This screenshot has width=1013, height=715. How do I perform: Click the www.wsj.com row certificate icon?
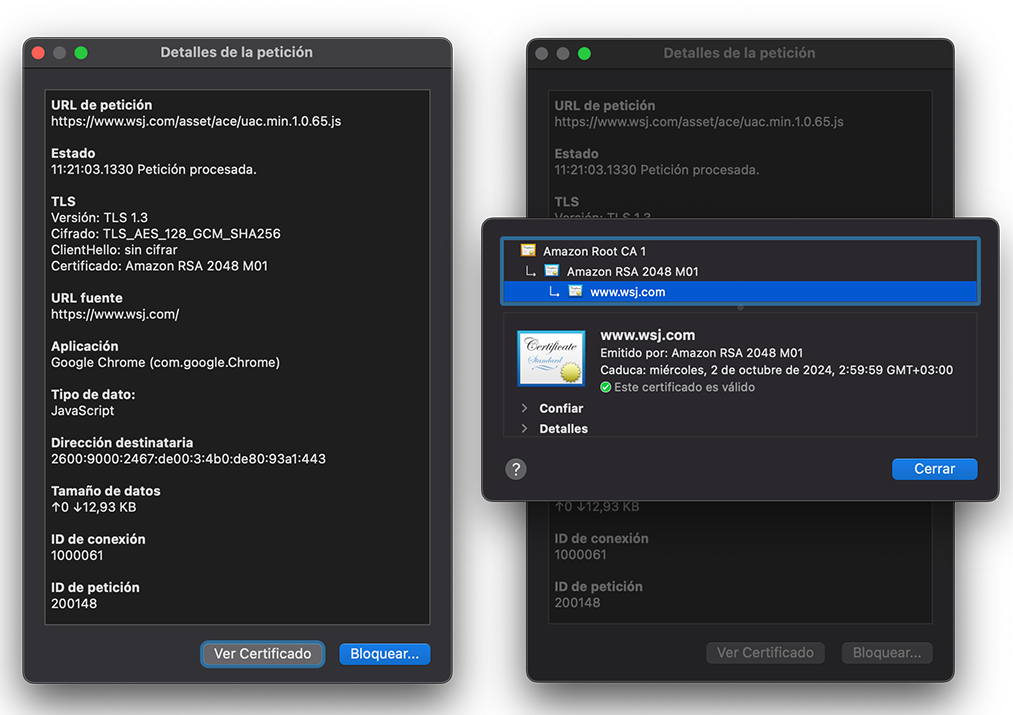(575, 291)
